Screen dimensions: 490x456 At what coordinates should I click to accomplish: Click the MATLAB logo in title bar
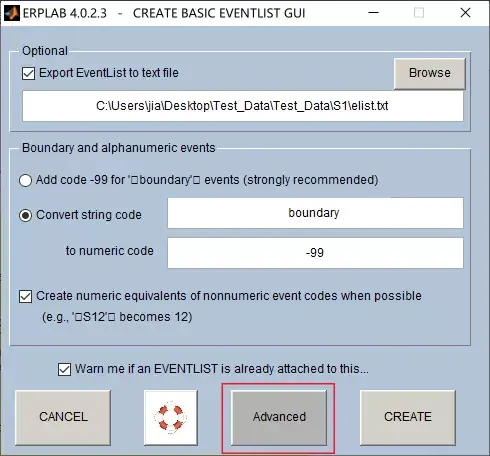[12, 13]
